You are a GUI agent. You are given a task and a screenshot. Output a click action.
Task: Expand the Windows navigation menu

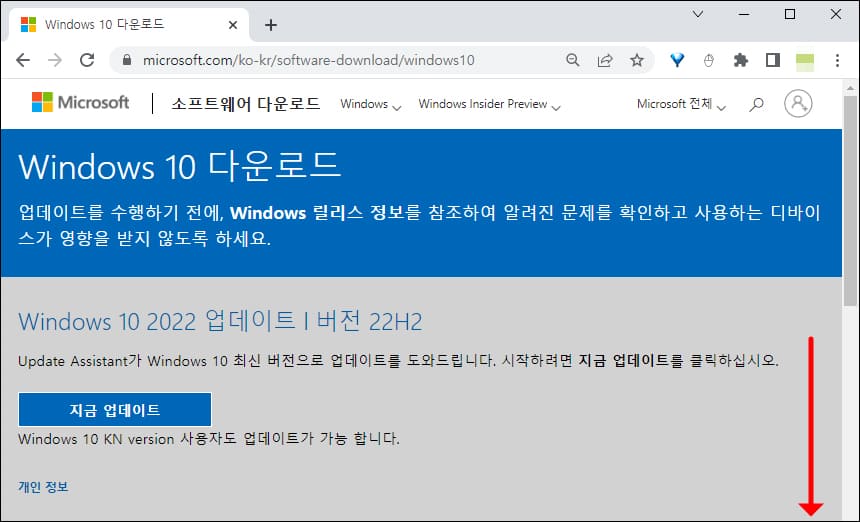pyautogui.click(x=371, y=104)
